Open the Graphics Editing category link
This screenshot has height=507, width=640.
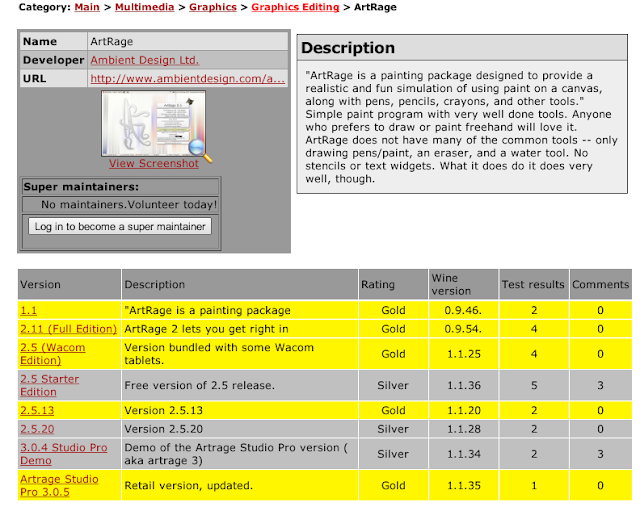[x=295, y=7]
